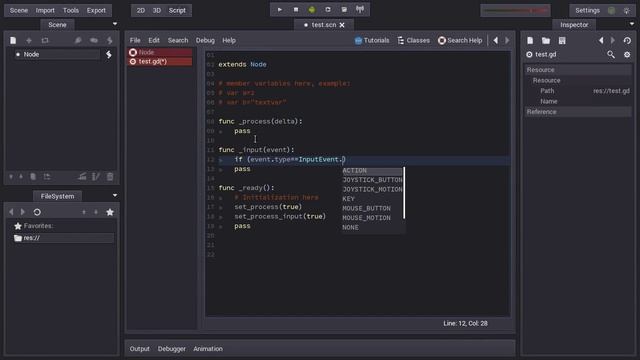The height and width of the screenshot is (360, 640).
Task: Open Inspector gear options
Action: 627,54
